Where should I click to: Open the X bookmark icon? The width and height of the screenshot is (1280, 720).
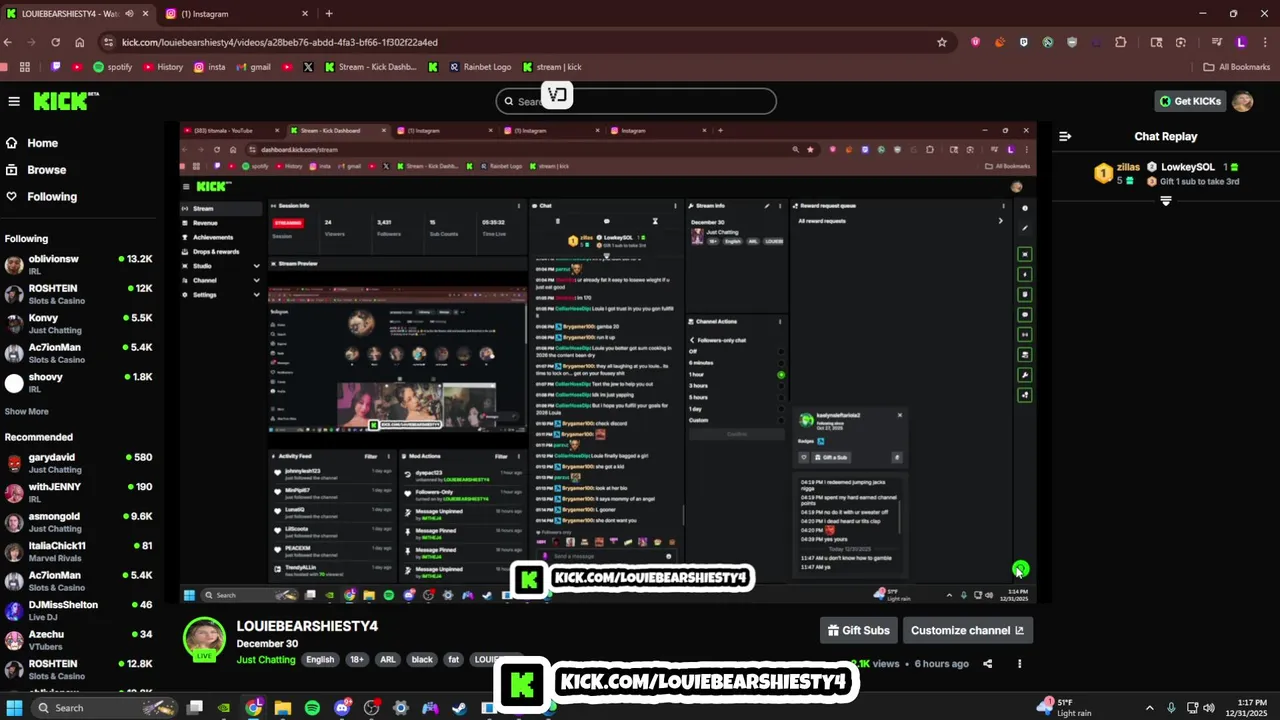tap(308, 67)
